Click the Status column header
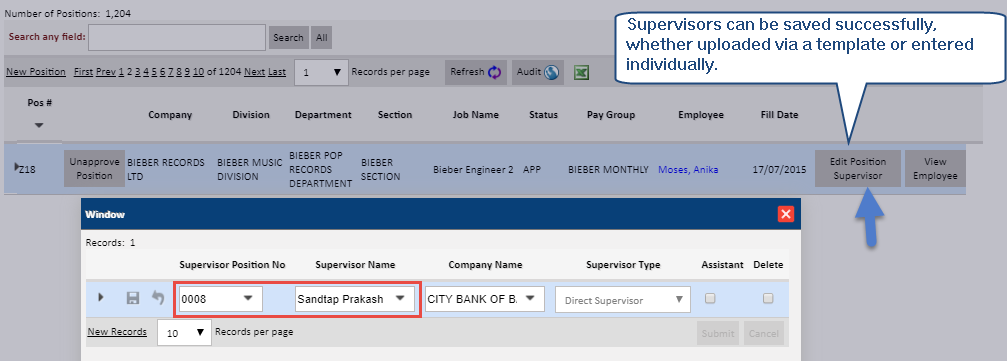Viewport: 1007px width, 361px height. [x=543, y=115]
